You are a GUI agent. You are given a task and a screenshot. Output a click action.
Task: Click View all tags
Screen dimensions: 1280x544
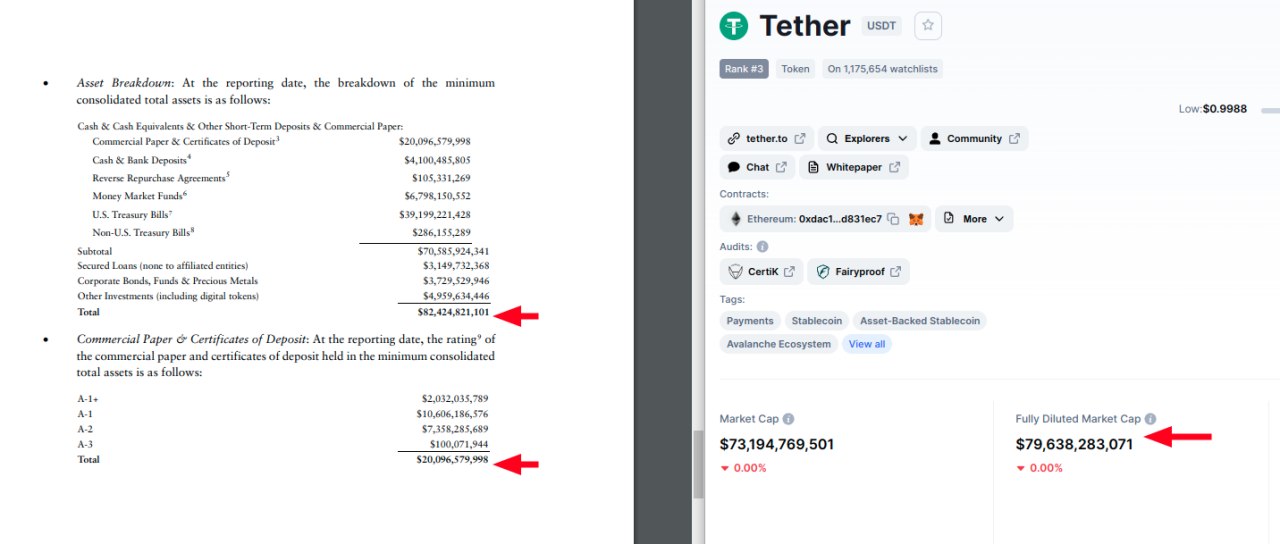tap(866, 344)
